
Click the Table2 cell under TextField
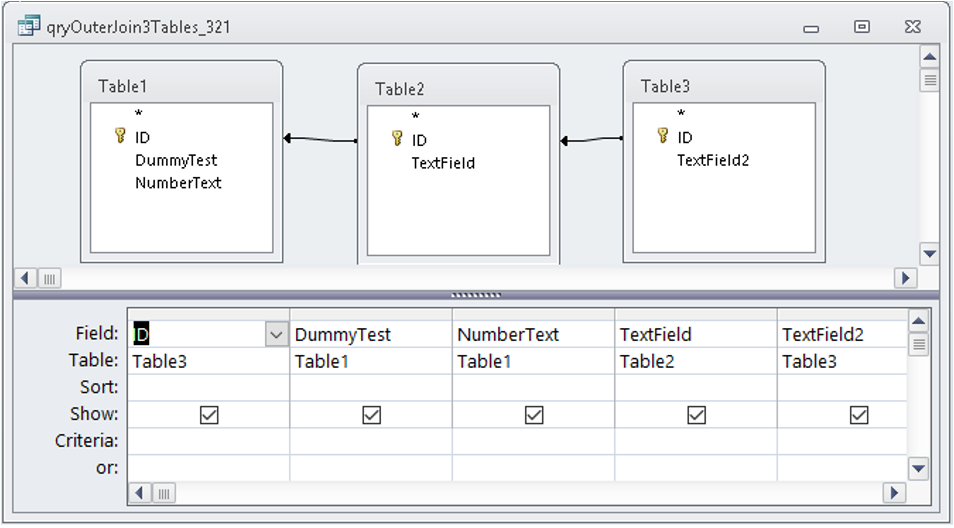[696, 361]
